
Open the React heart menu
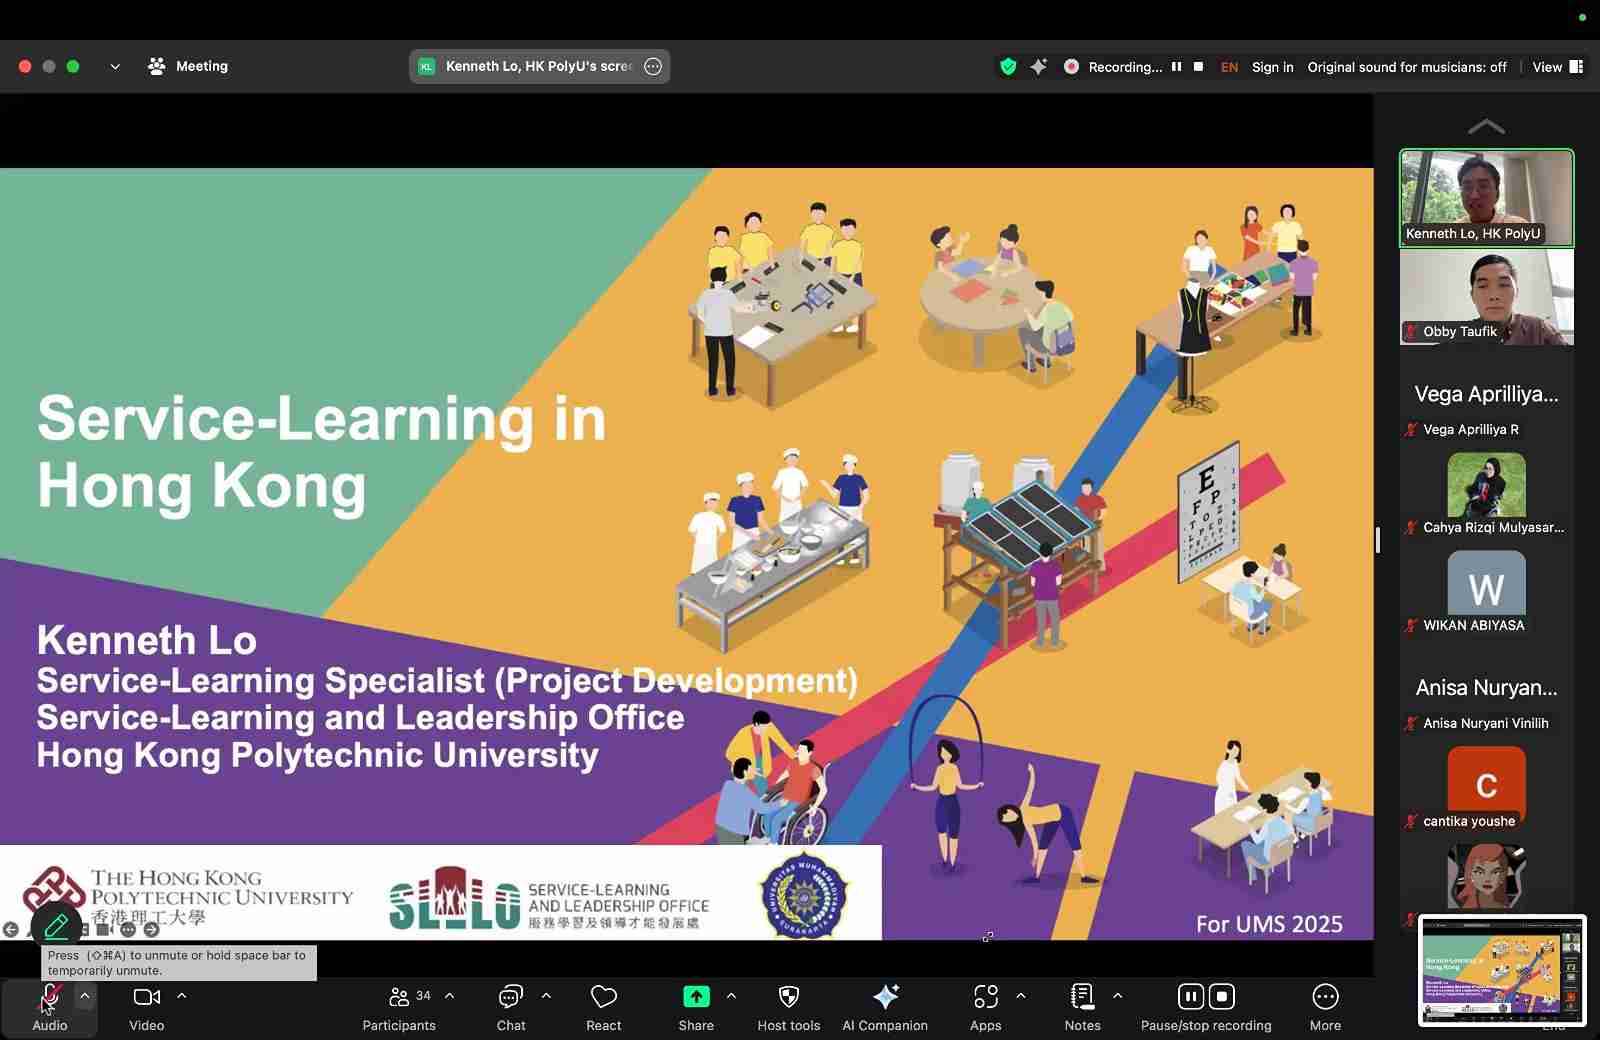click(604, 1007)
